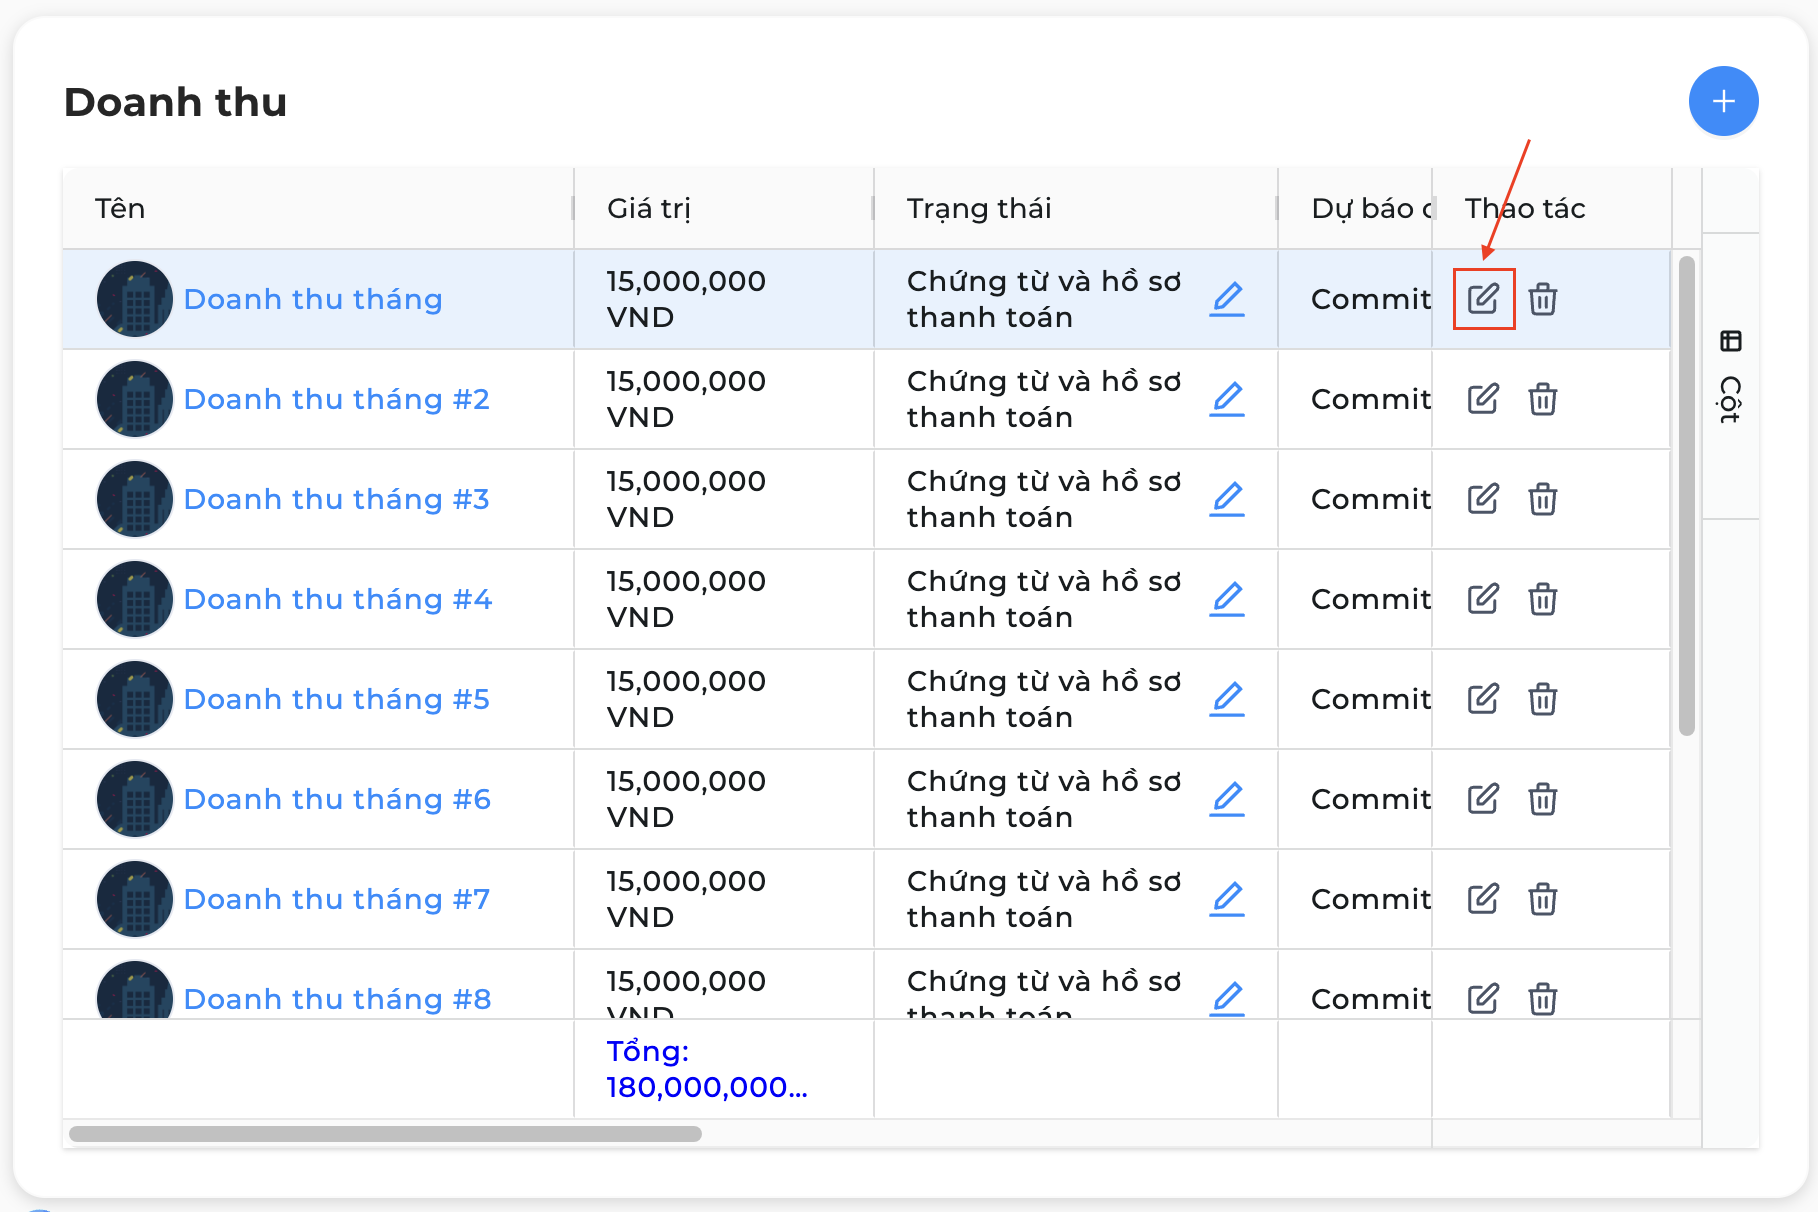Edit the Doanh thu tháng #7 row
The image size is (1818, 1212).
[1483, 899]
